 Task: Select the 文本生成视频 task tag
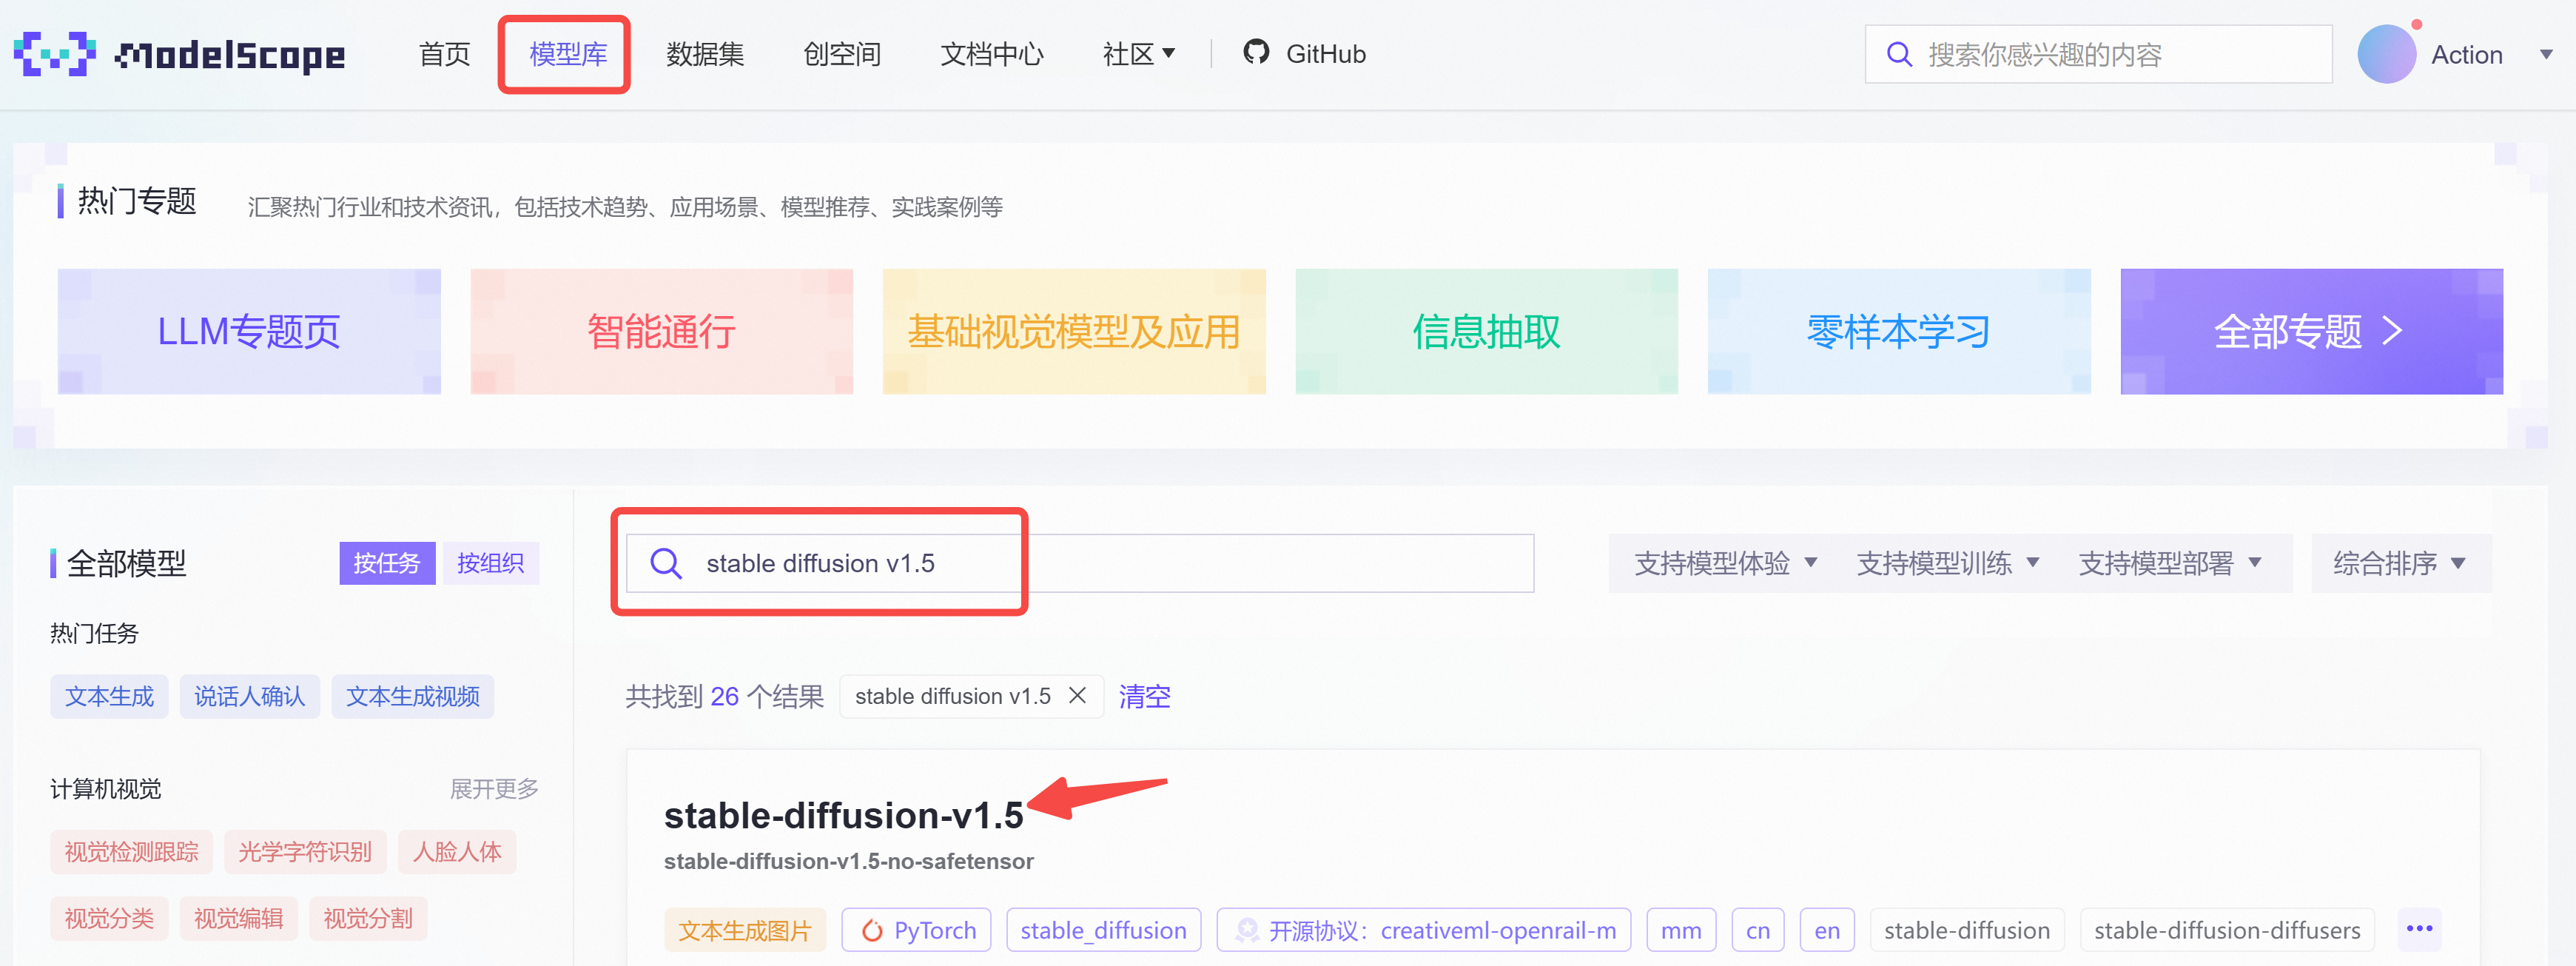(x=412, y=696)
